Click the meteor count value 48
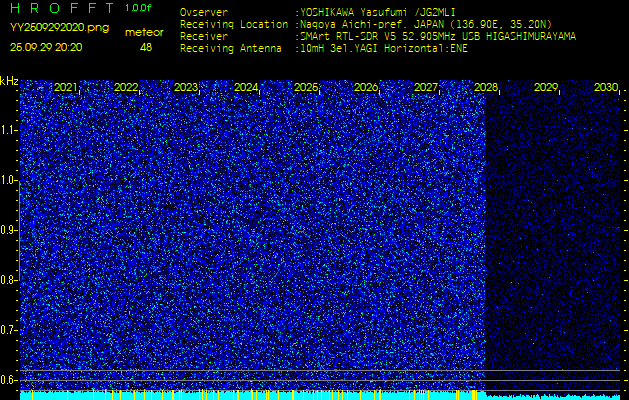629x400 pixels. tap(146, 47)
